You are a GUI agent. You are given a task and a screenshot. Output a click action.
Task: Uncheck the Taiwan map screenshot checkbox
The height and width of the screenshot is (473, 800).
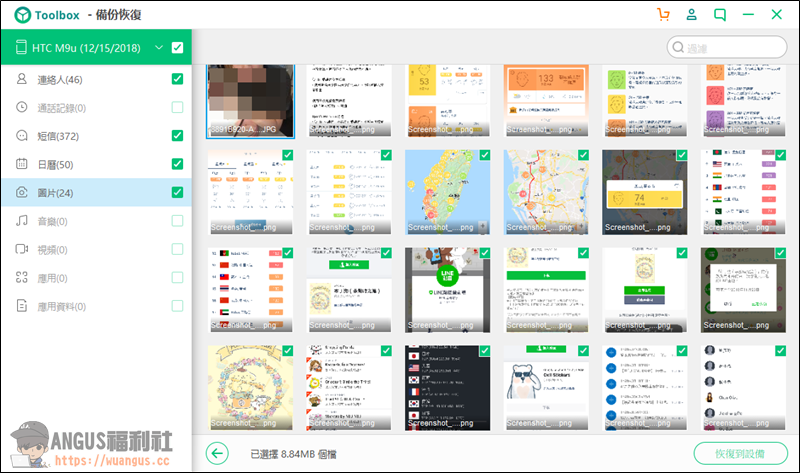[x=485, y=155]
